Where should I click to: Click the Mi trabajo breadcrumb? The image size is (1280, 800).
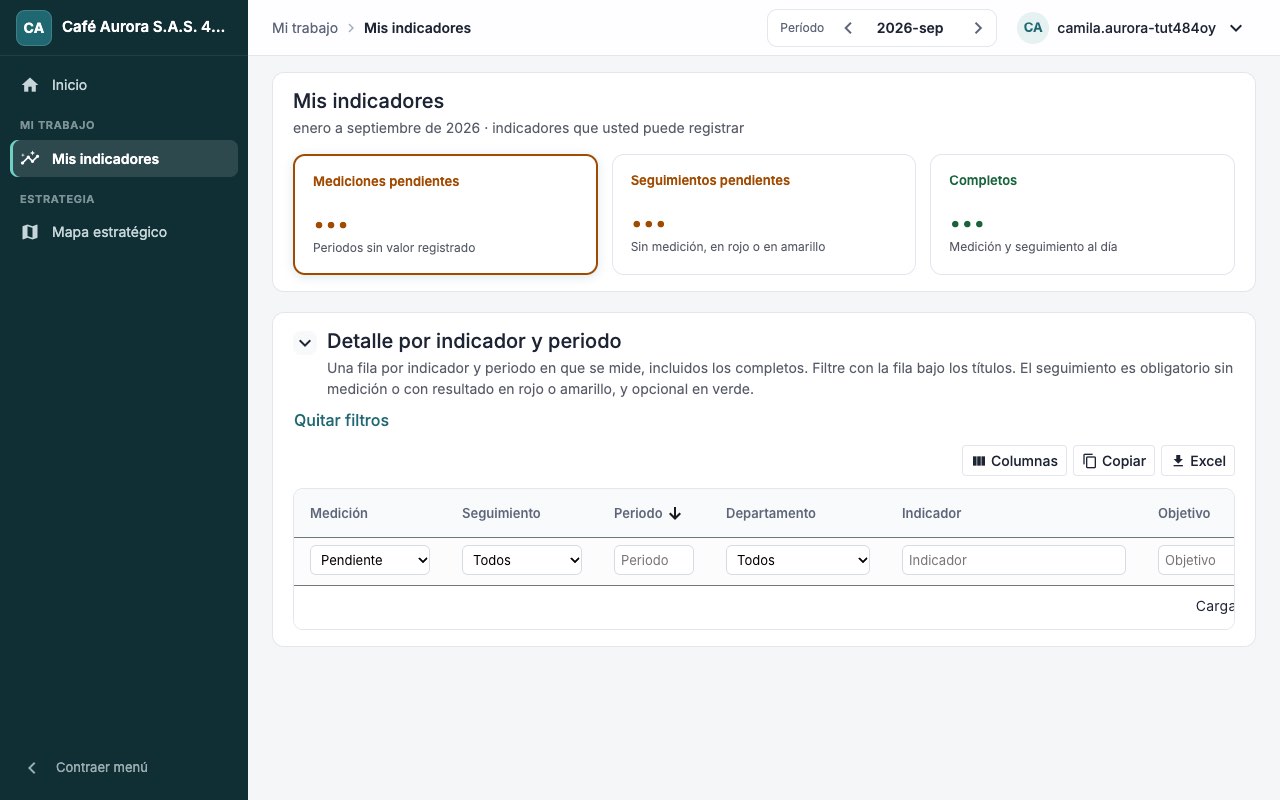[x=305, y=28]
